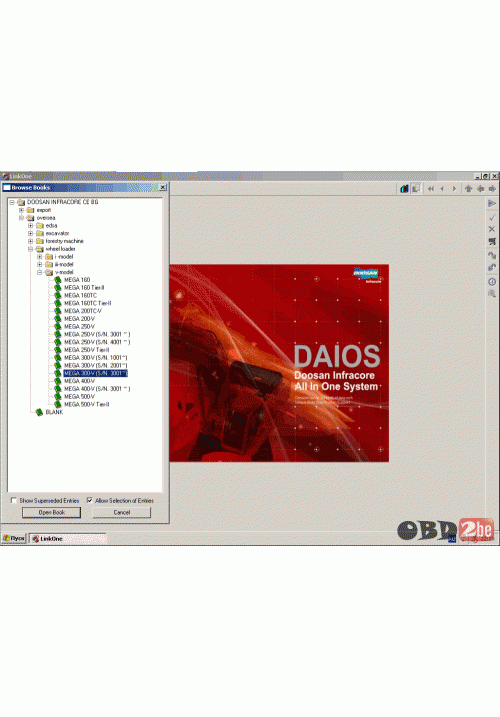
Task: Click the green book icon beside BLANK
Action: pos(39,412)
